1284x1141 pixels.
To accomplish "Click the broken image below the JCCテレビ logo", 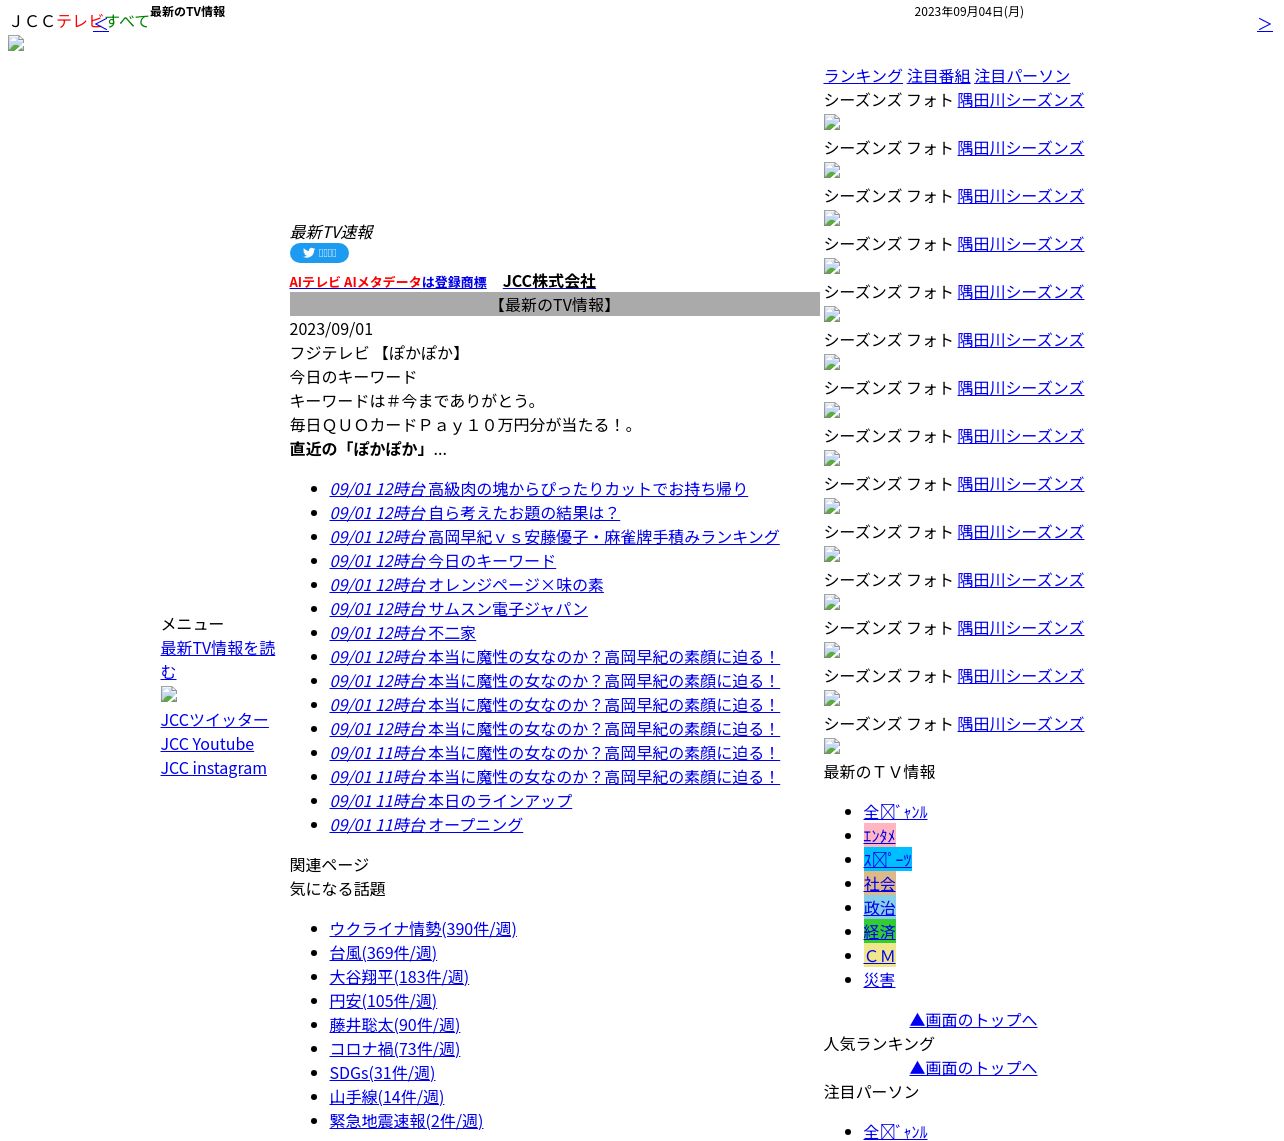I will pos(16,43).
